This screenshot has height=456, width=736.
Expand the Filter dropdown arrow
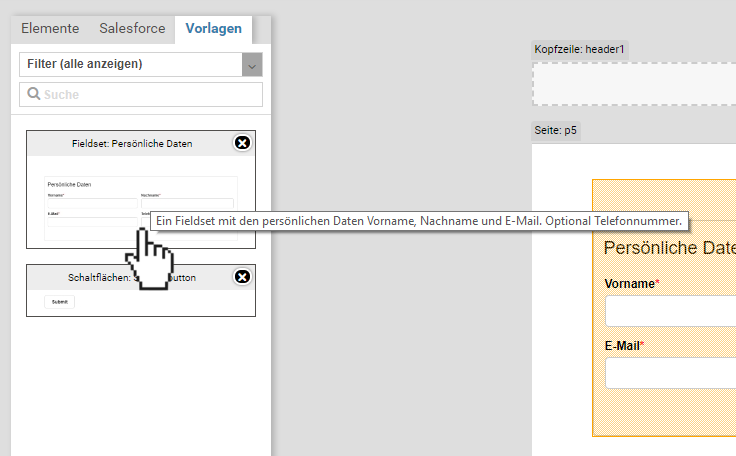(x=252, y=65)
